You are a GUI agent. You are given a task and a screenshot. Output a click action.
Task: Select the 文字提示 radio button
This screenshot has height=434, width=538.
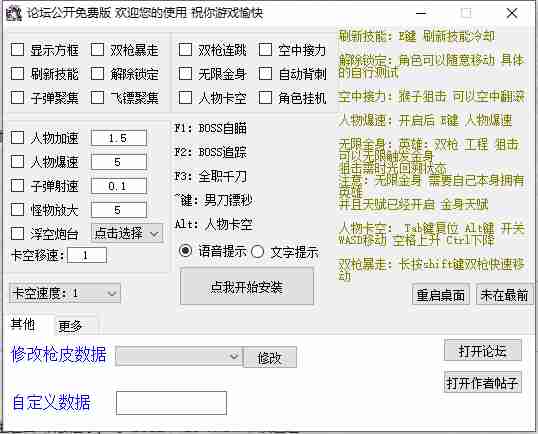(x=257, y=252)
